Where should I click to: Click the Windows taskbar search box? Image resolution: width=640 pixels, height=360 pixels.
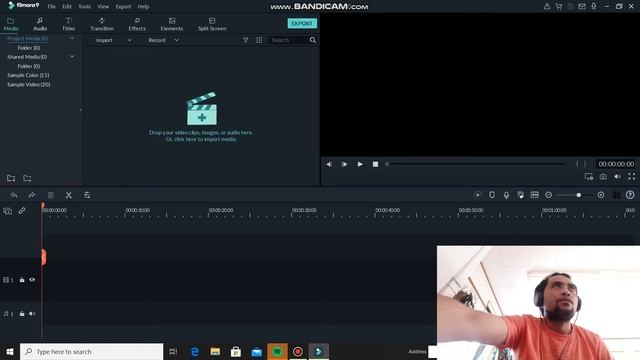point(91,351)
